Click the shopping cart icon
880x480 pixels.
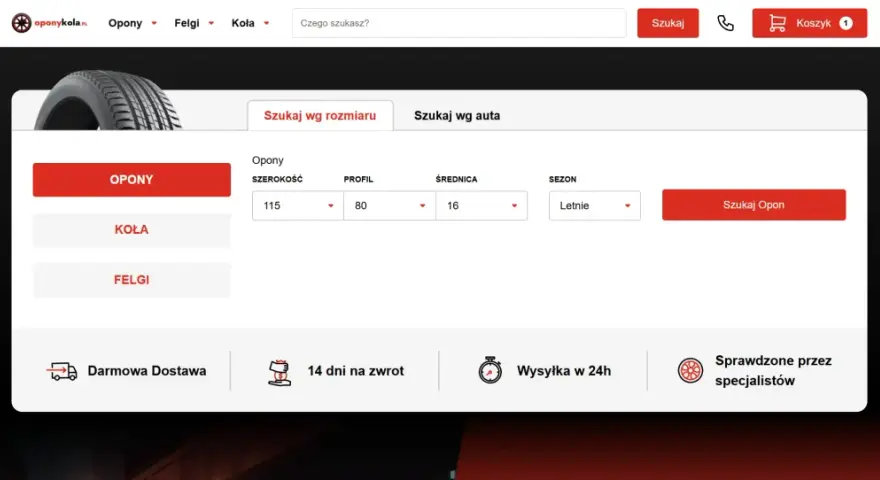coord(777,23)
